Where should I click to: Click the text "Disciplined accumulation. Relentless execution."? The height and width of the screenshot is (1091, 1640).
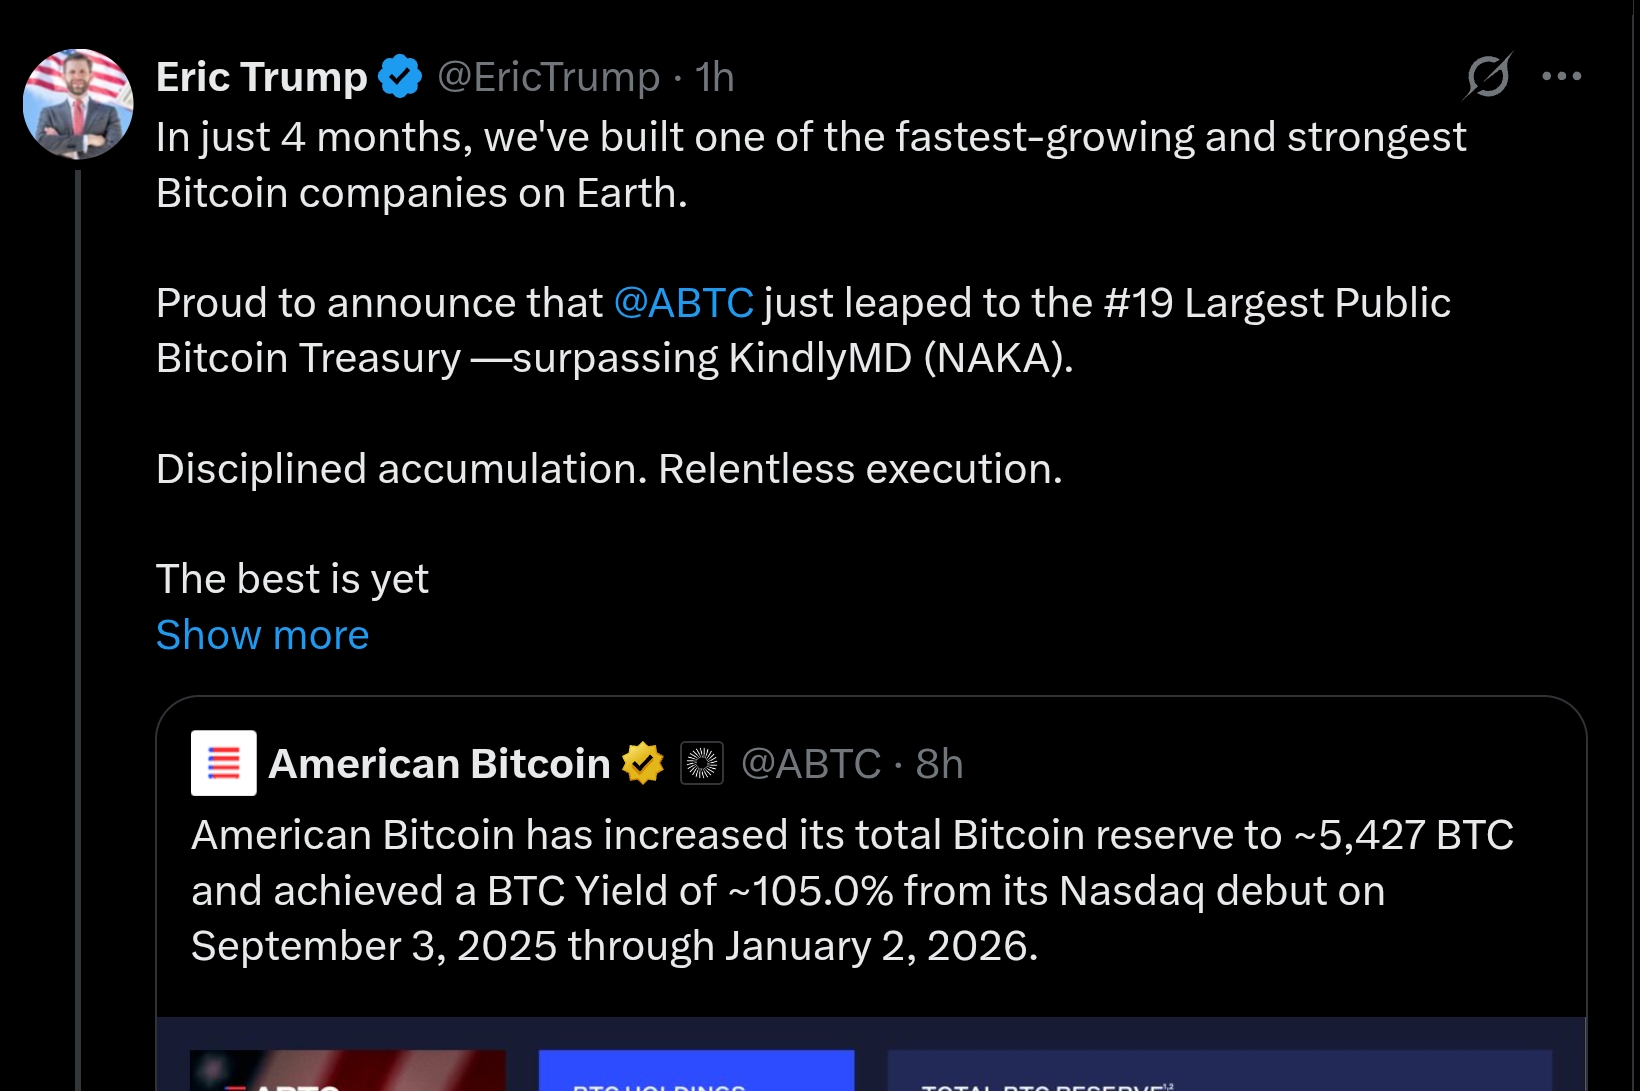(x=609, y=469)
